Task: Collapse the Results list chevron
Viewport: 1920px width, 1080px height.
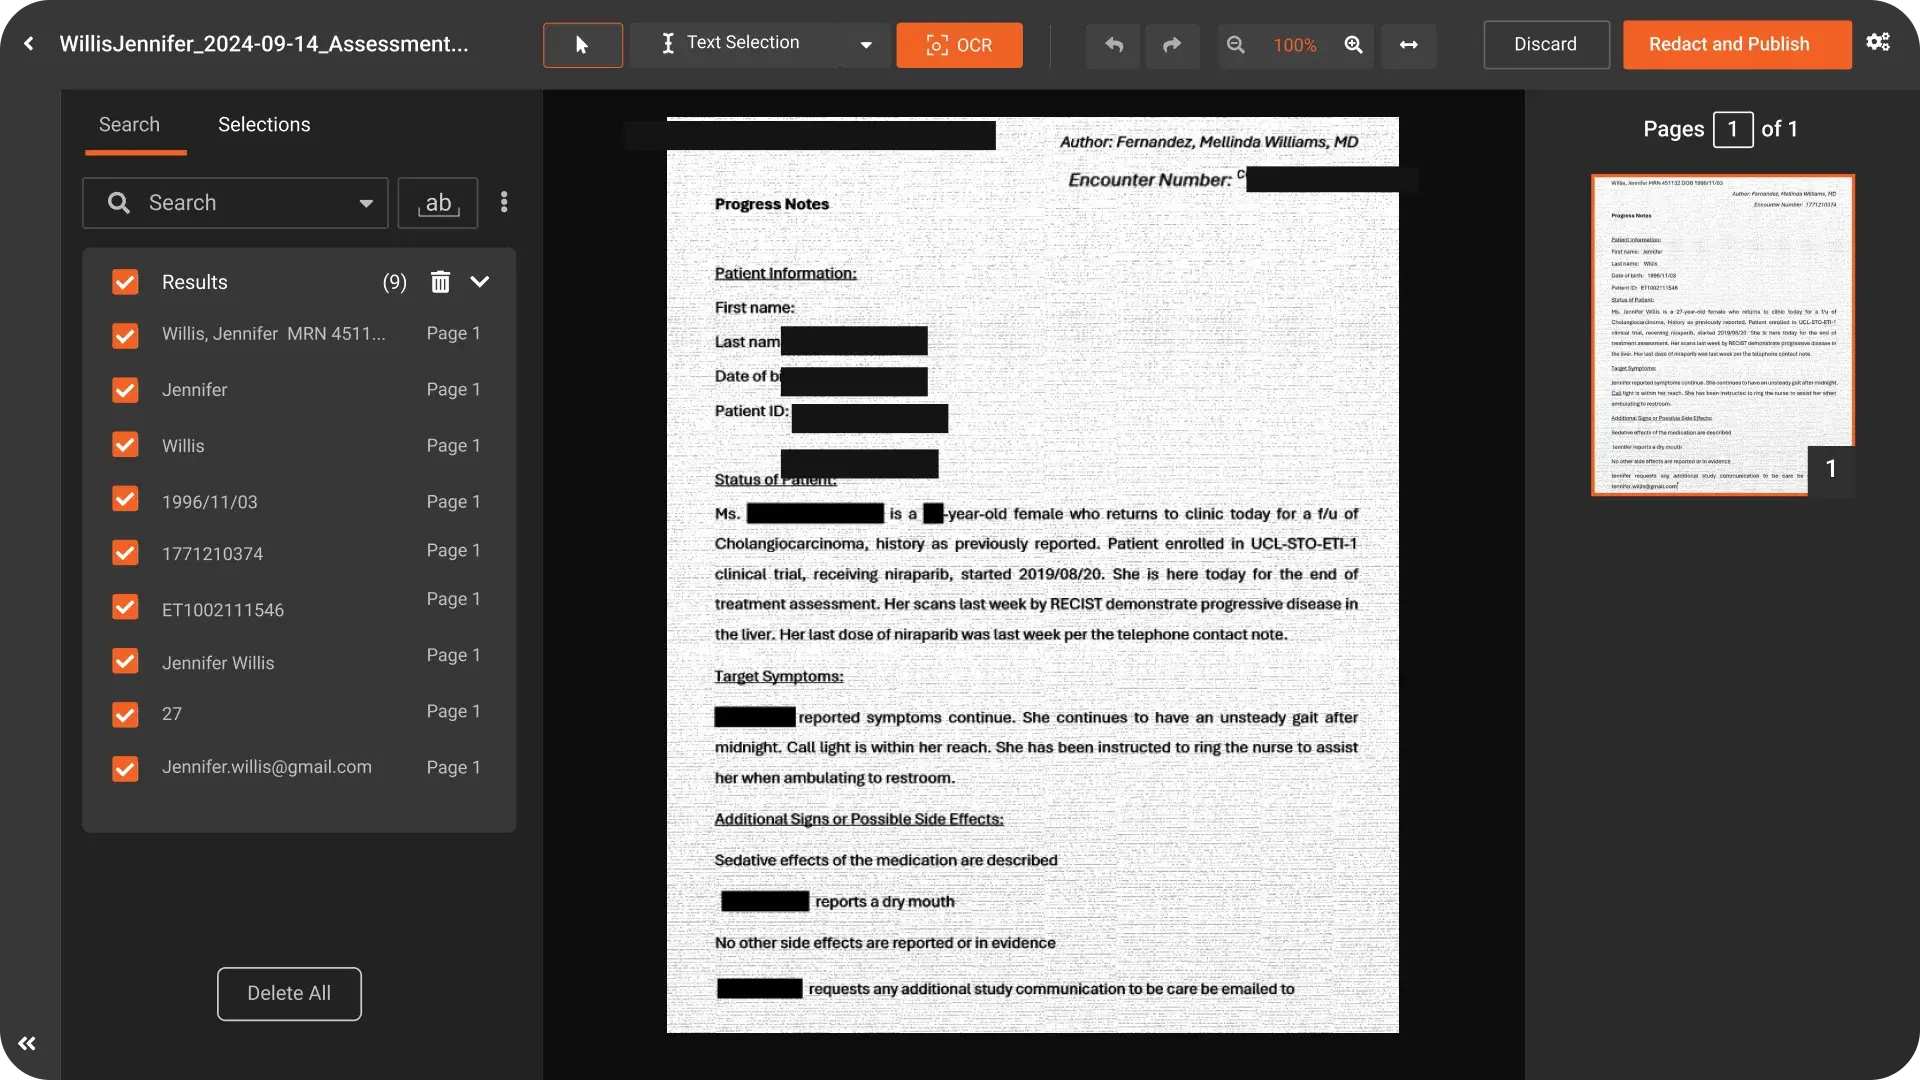Action: point(480,282)
